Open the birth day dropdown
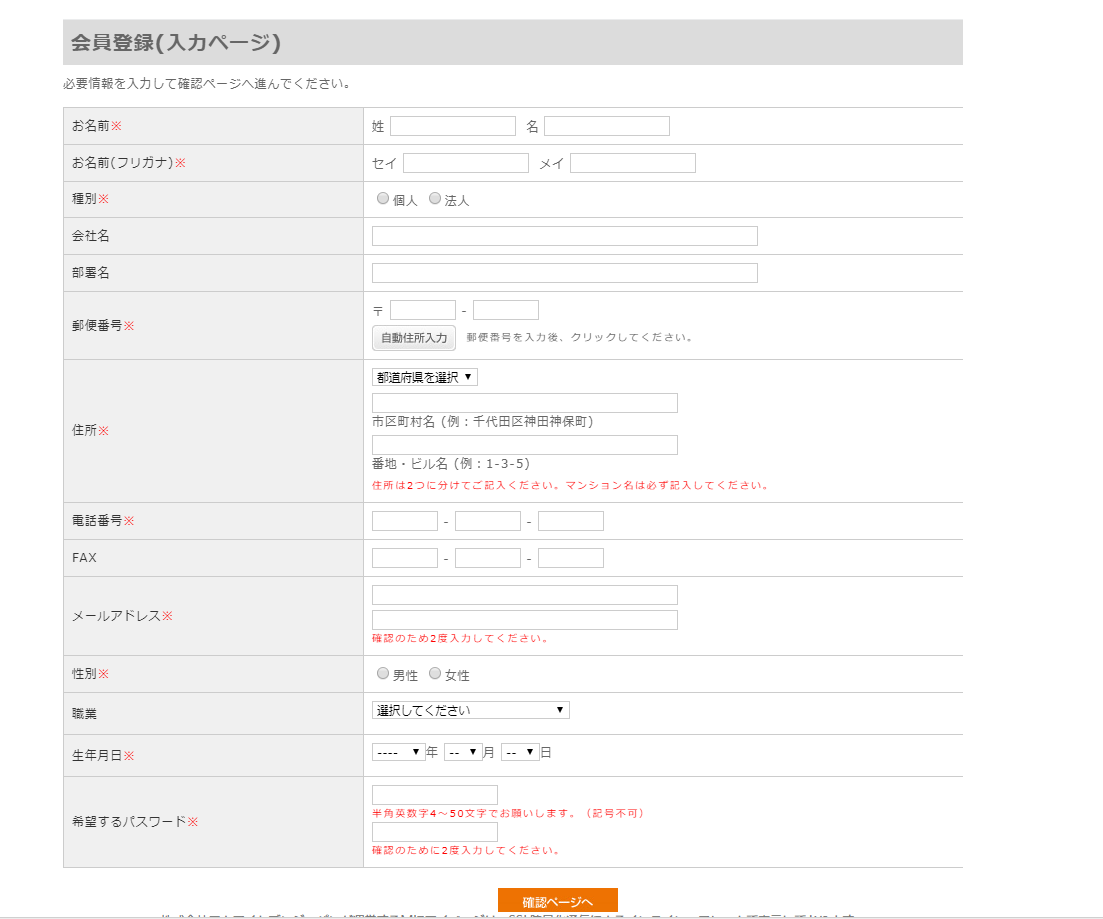Screen dimensions: 1103x919 (520, 752)
